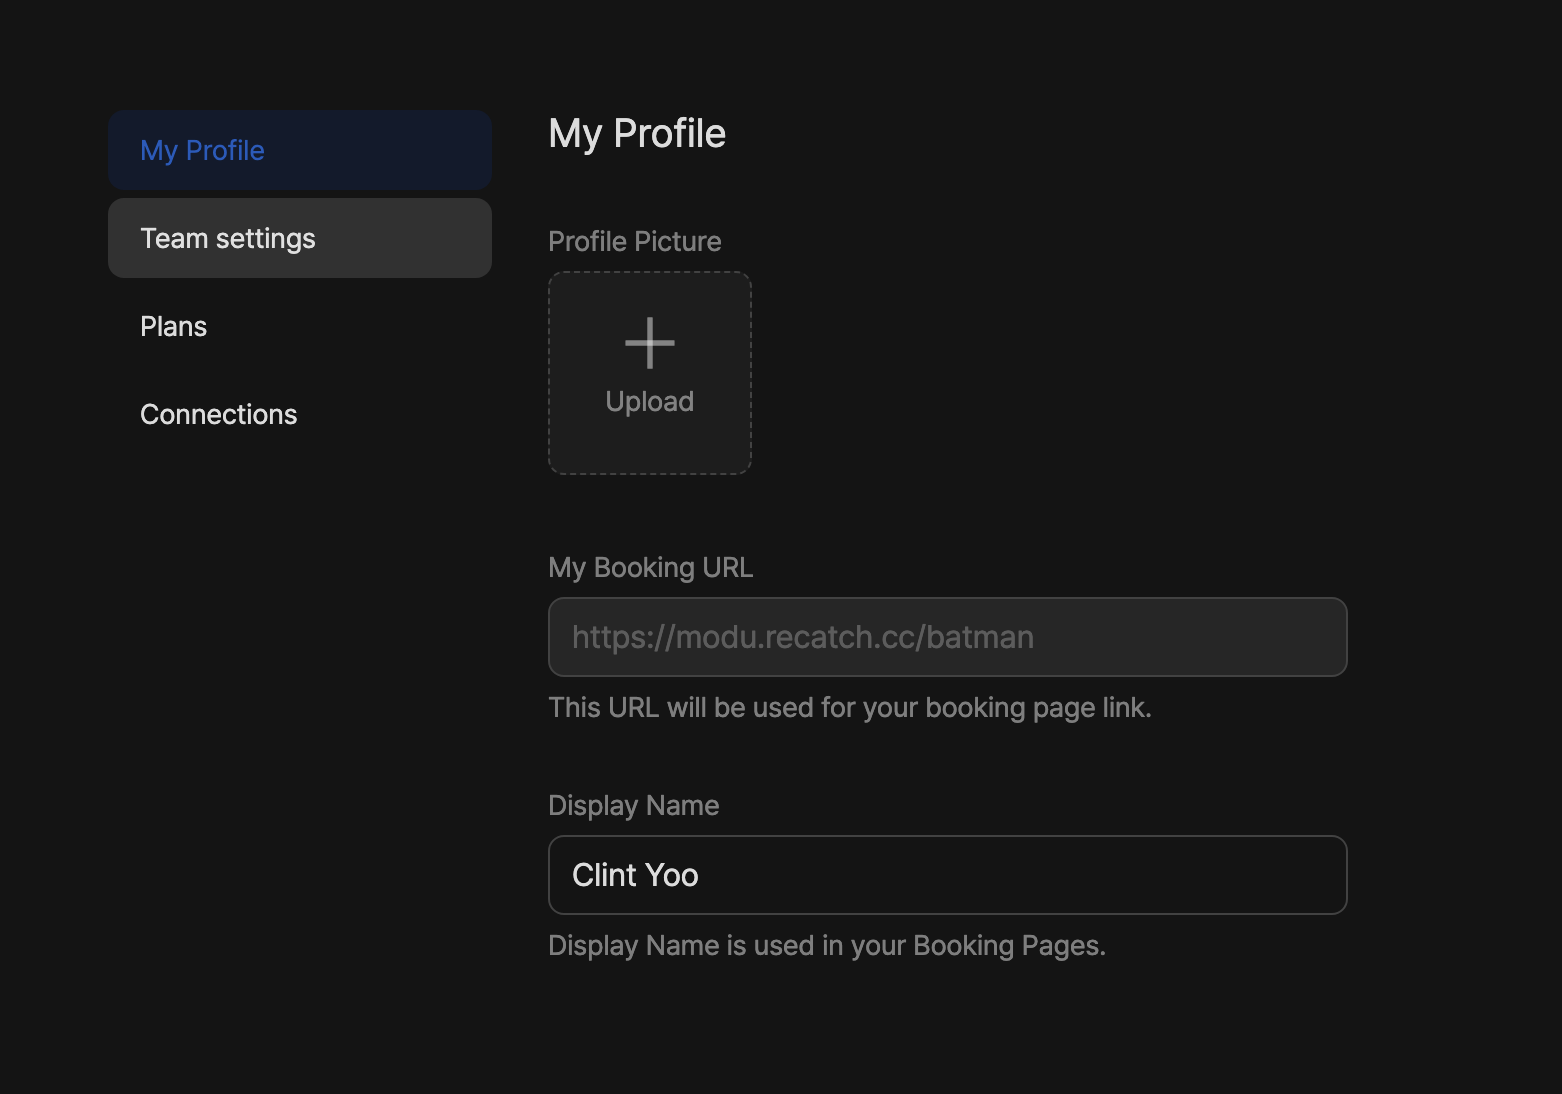Go to the Plans section
1562x1094 pixels.
coord(174,327)
